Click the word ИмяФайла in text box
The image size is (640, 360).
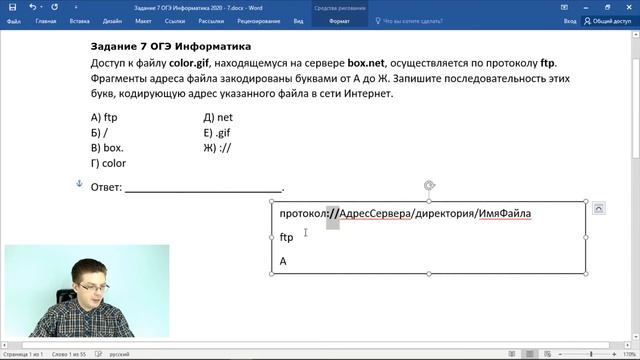(505, 213)
